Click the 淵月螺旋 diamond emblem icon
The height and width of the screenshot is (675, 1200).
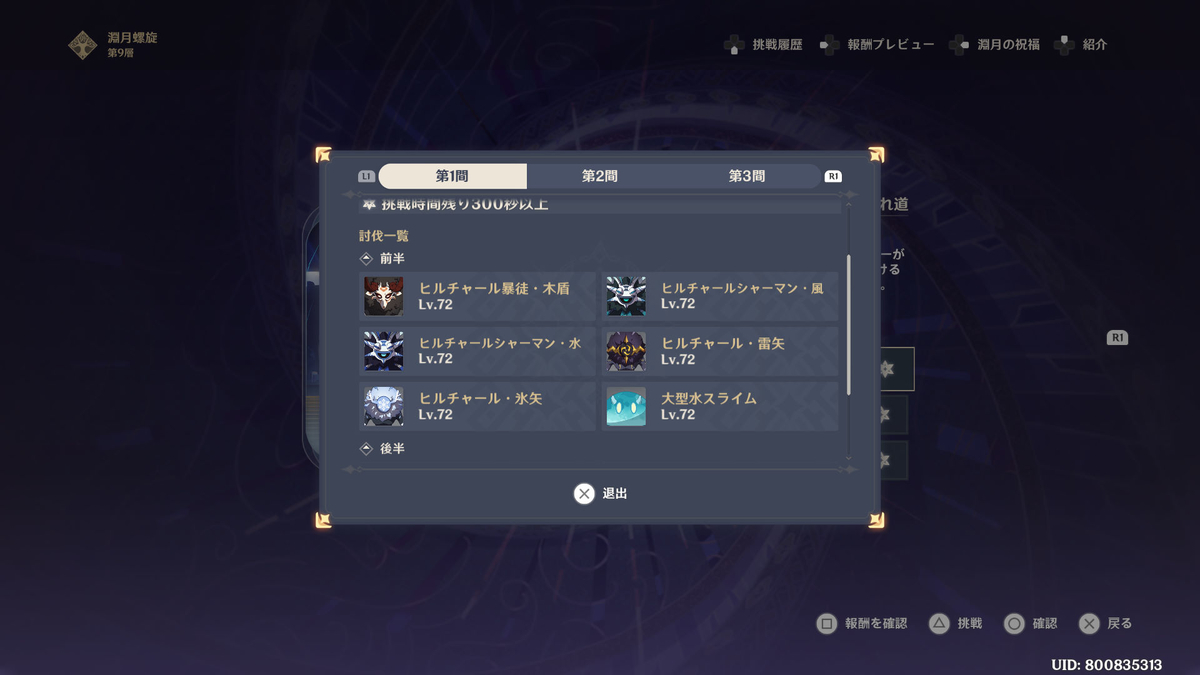tap(82, 45)
